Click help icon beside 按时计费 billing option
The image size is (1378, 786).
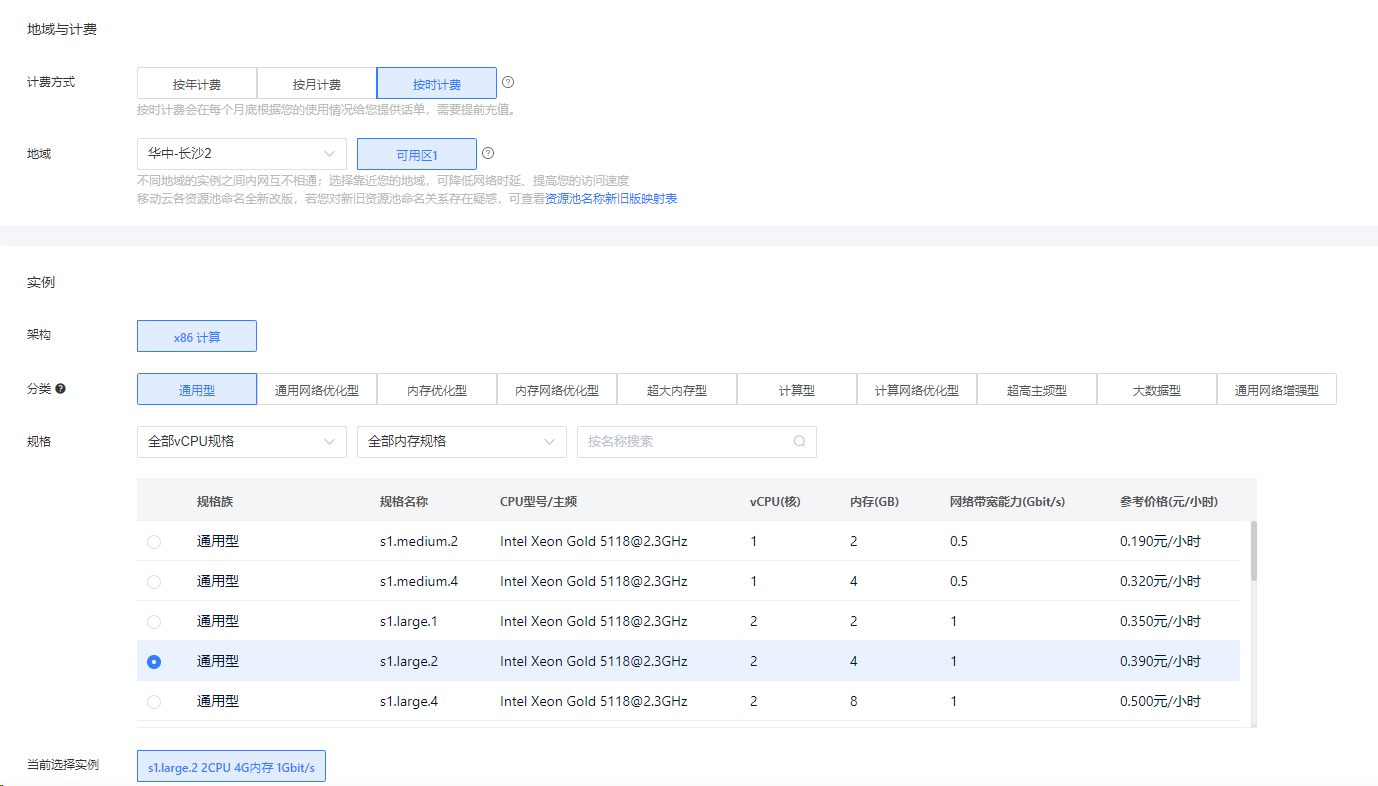508,82
